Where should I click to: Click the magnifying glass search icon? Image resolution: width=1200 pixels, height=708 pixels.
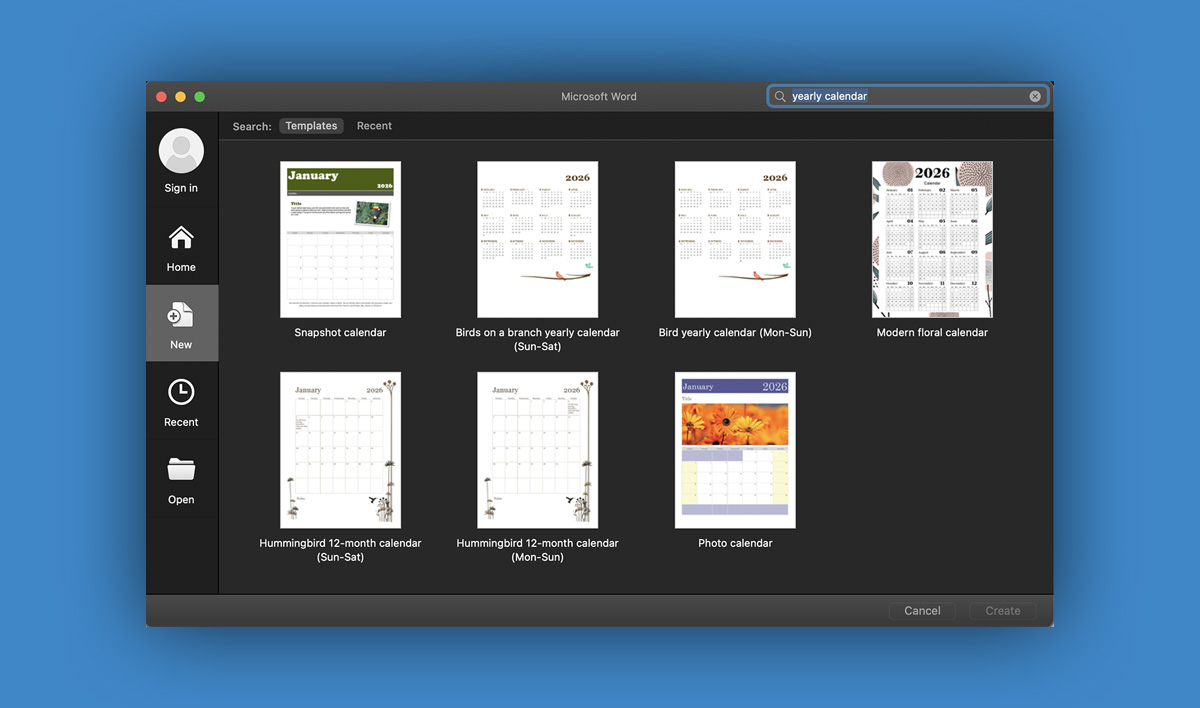780,96
